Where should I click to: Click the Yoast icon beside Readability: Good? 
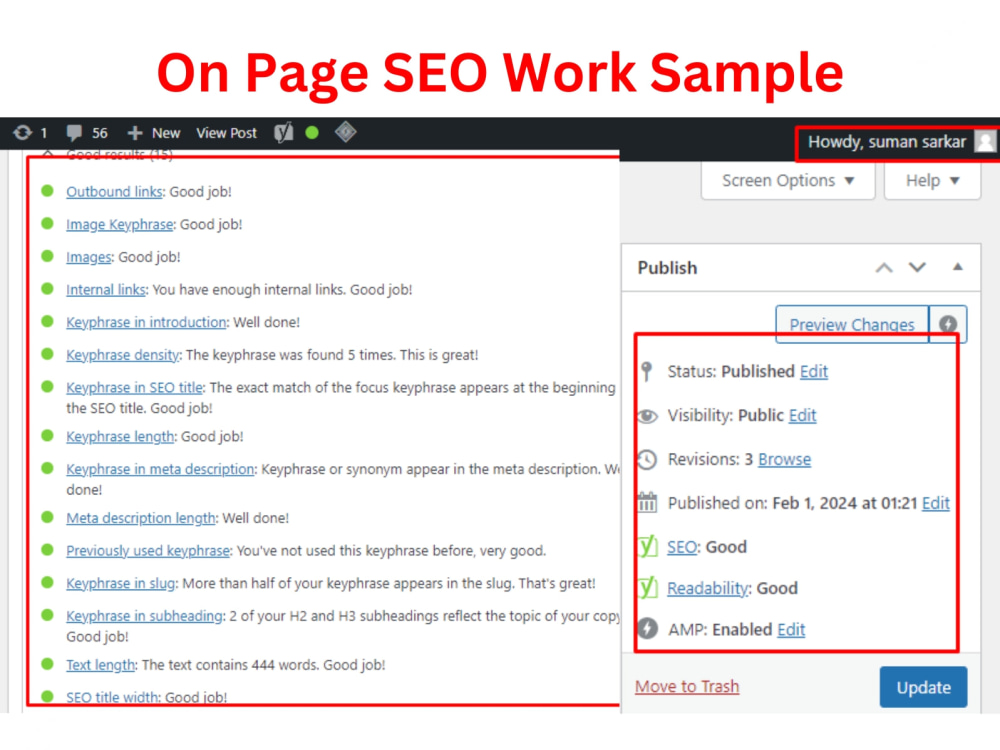[x=648, y=587]
